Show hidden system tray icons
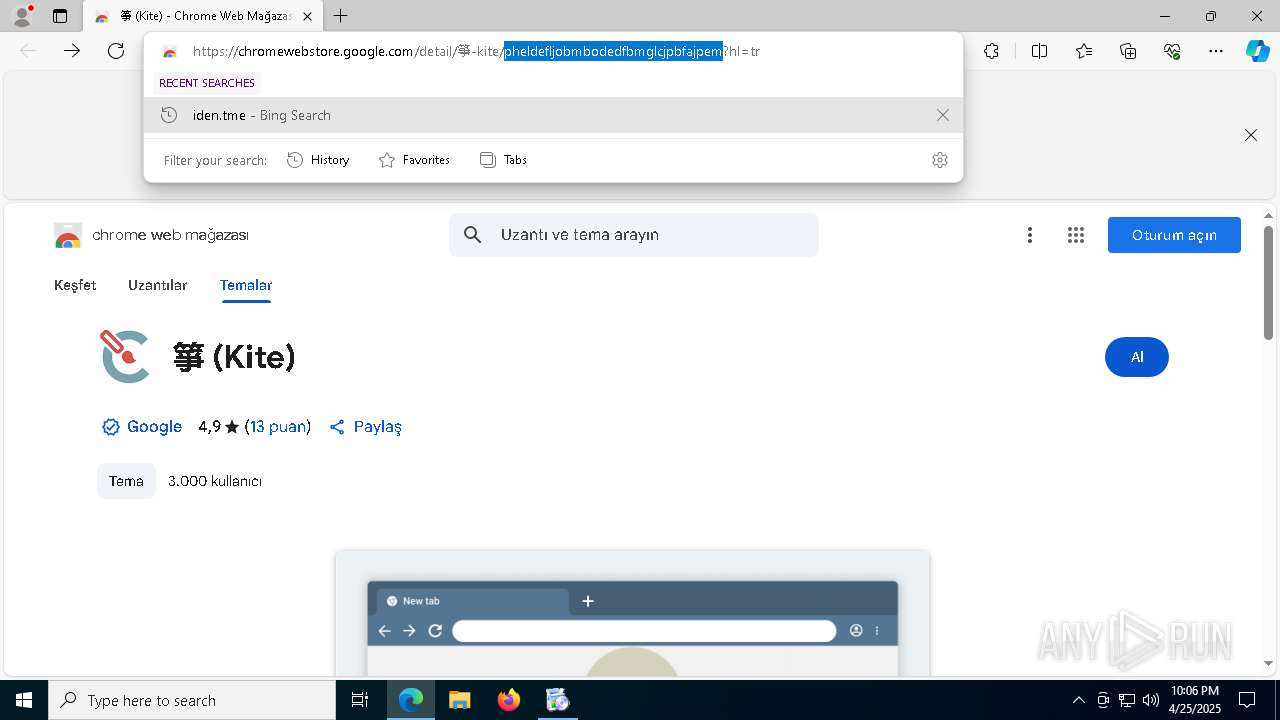This screenshot has height=720, width=1280. coord(1078,700)
